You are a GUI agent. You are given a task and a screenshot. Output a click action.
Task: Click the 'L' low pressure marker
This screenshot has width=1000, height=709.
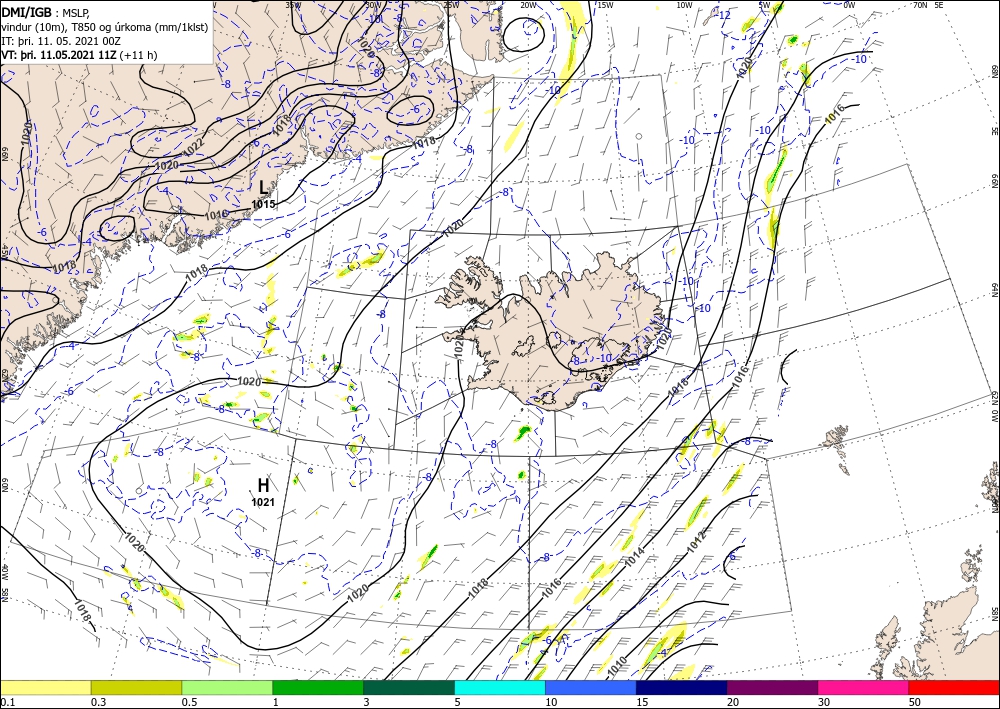(x=263, y=187)
